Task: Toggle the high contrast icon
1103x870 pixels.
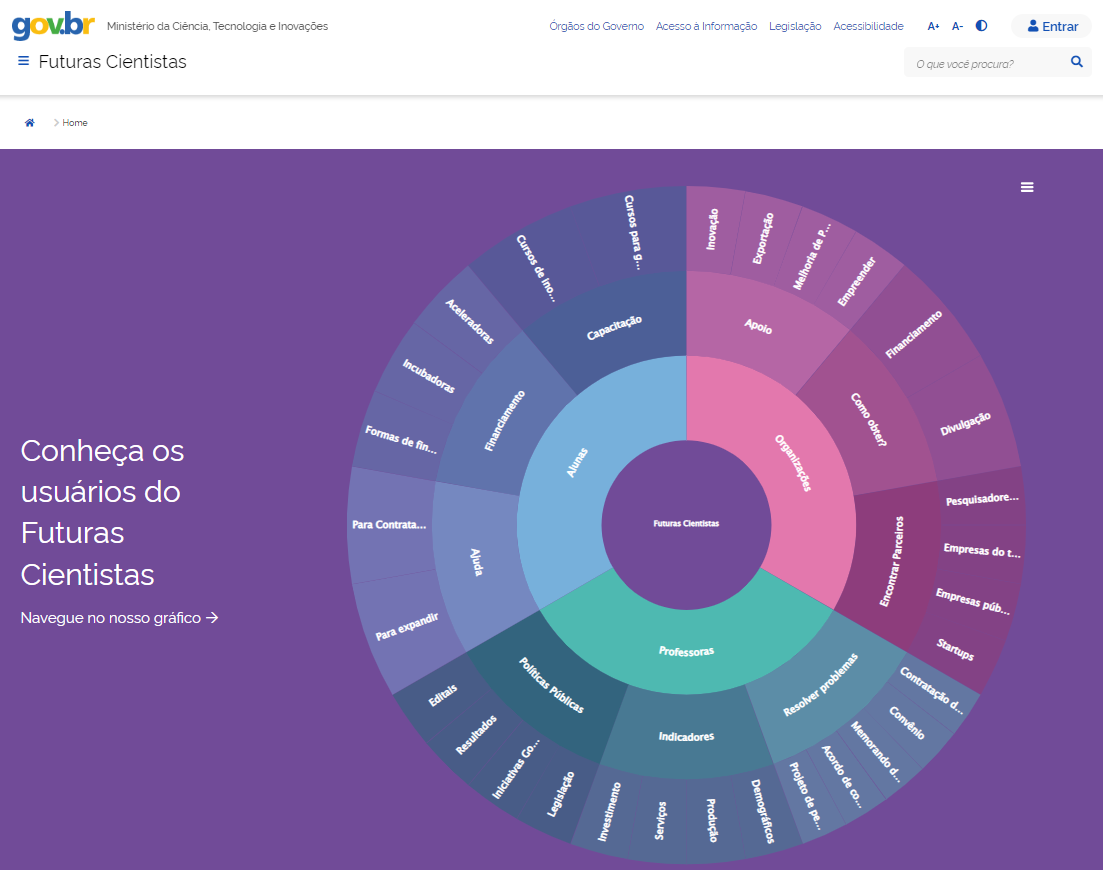Action: 981,26
